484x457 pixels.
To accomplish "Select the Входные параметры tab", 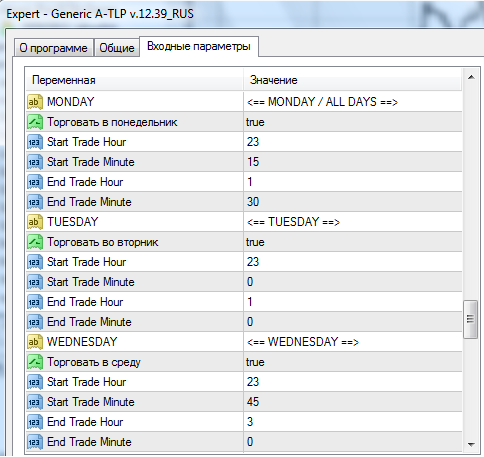I will pos(199,46).
